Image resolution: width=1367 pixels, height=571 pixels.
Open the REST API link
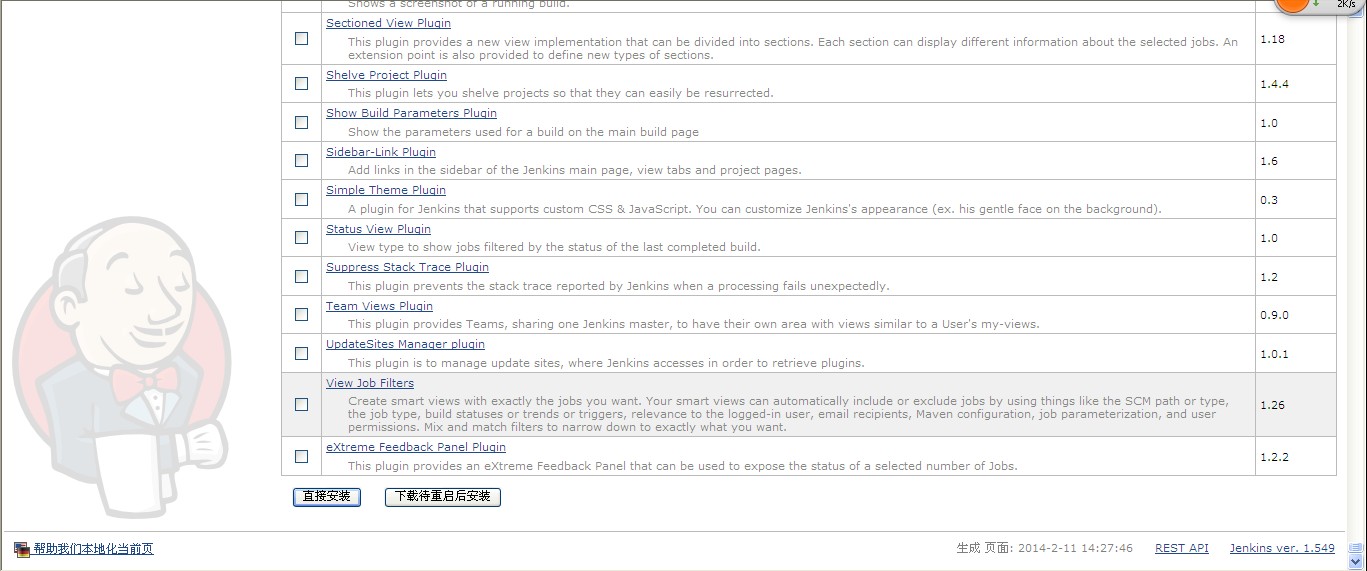(1182, 548)
